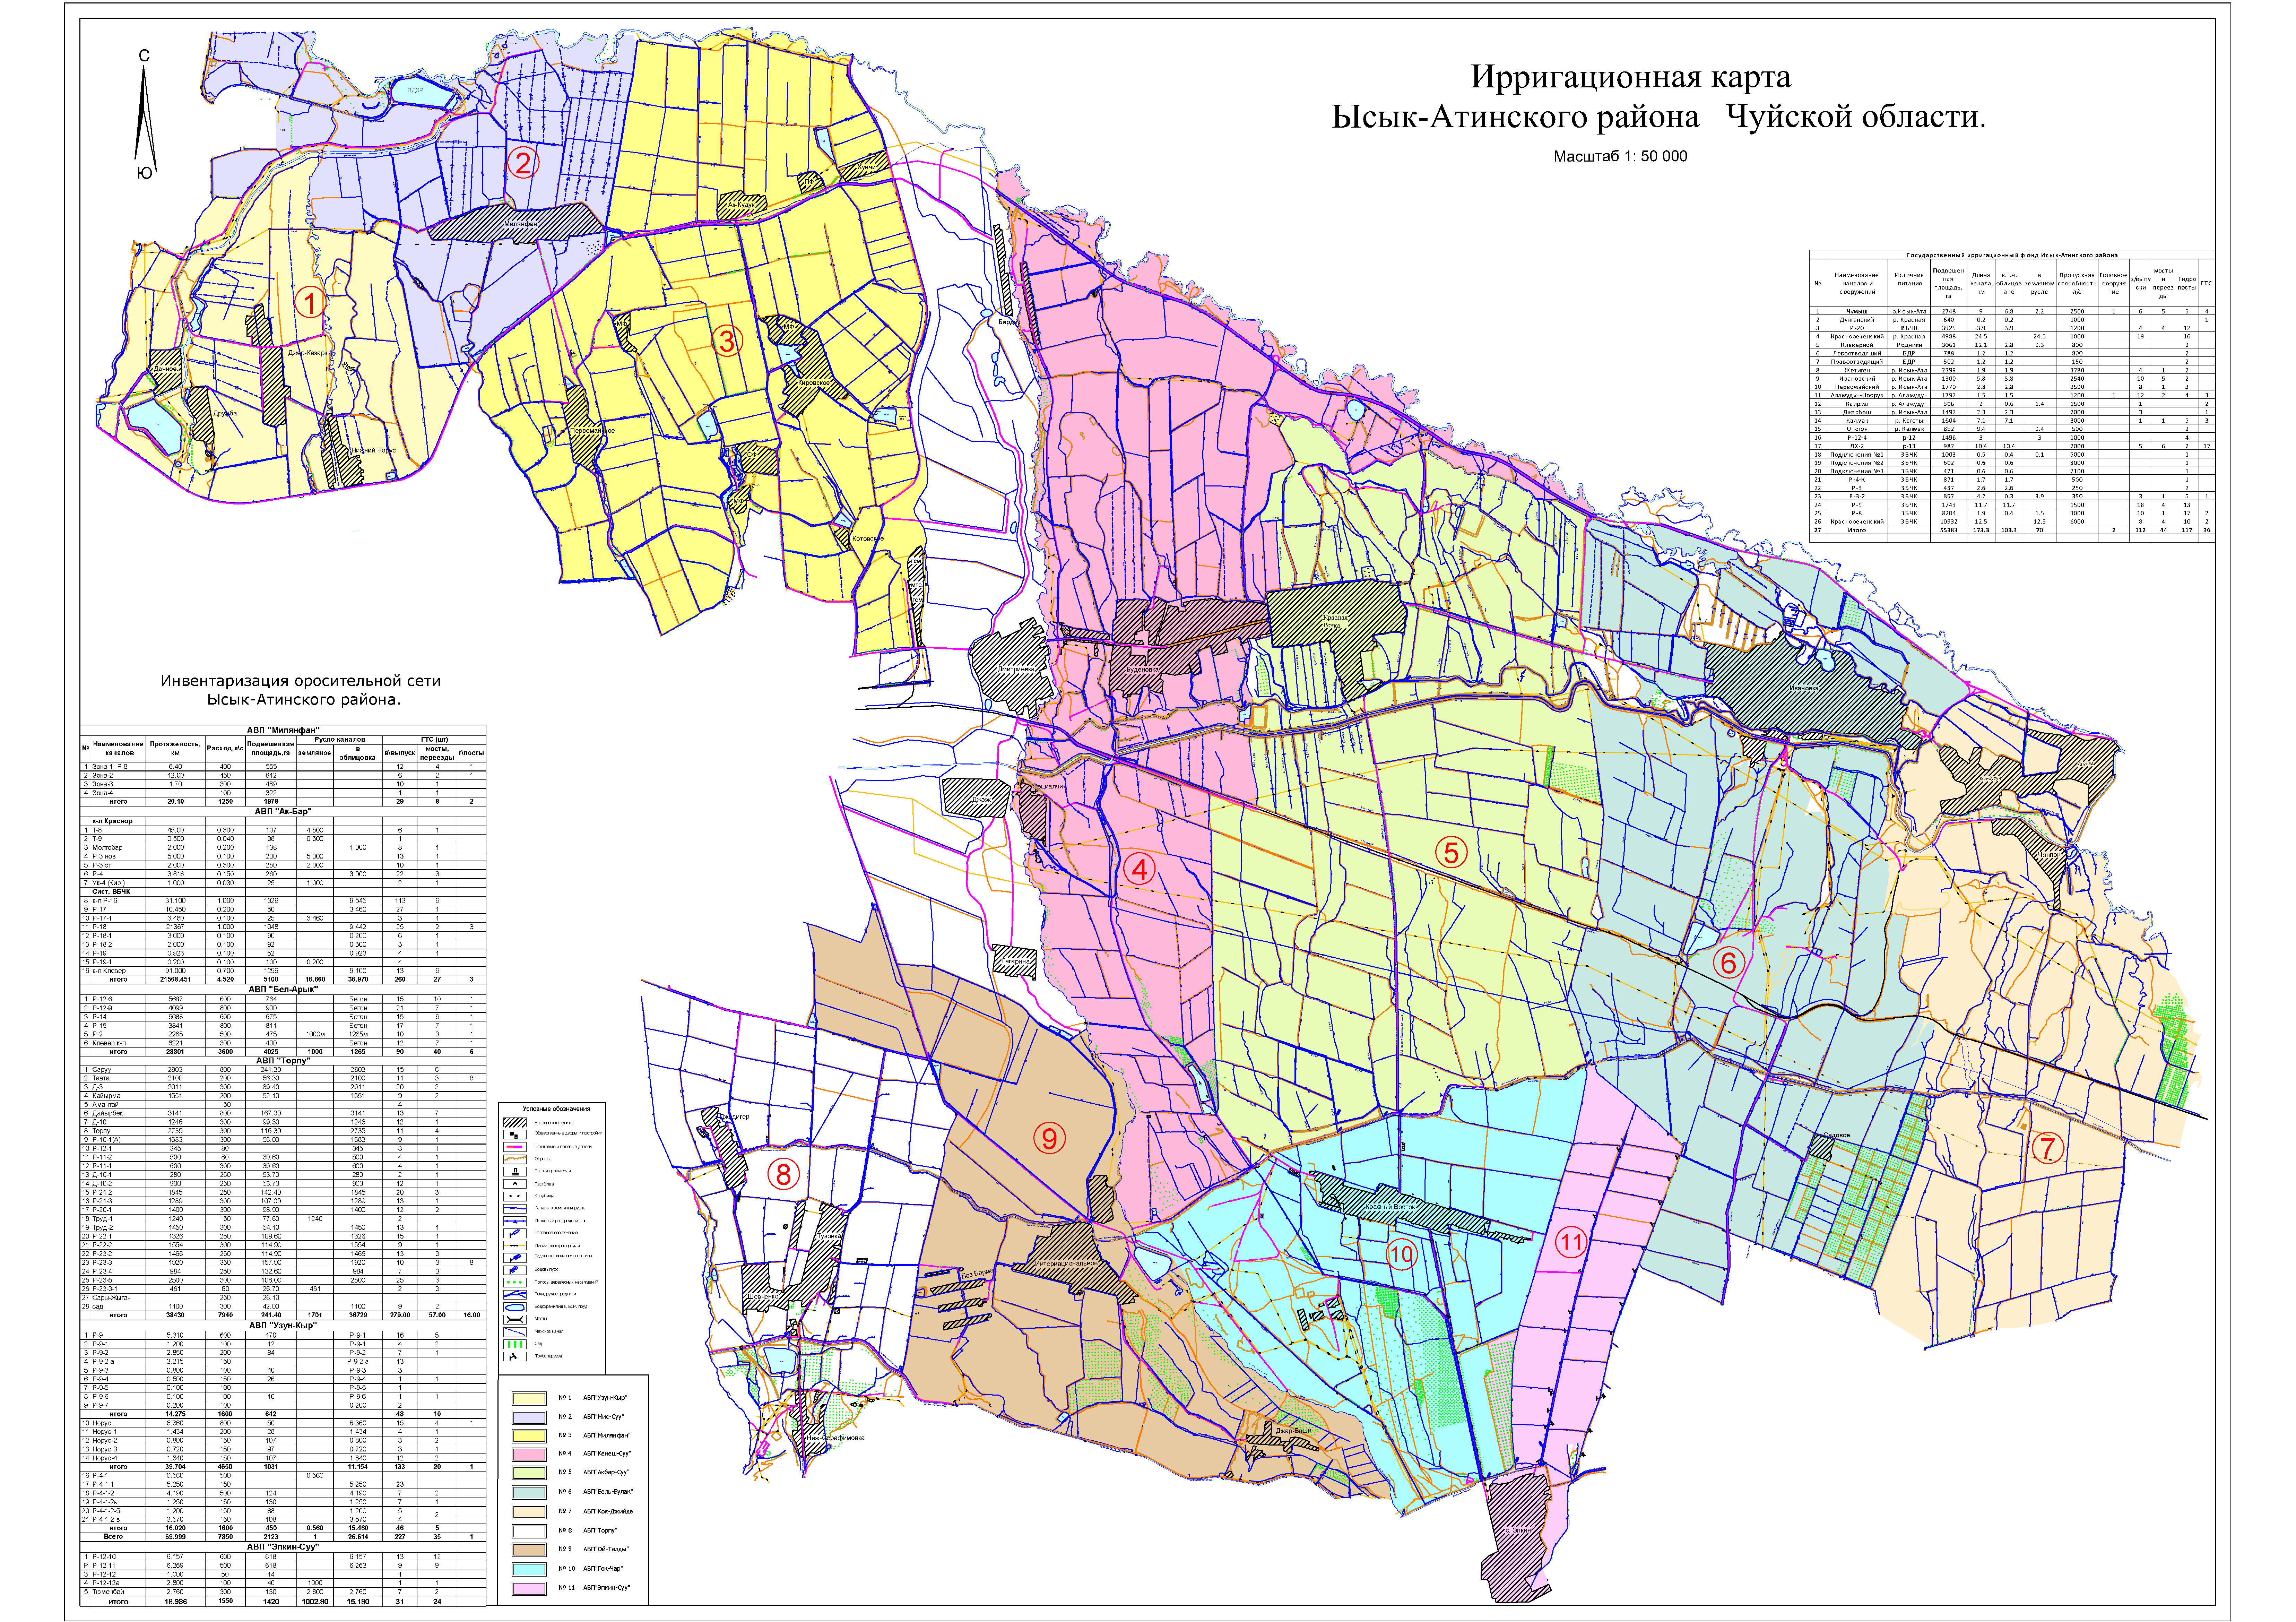Click 'Инвентаризация оросительной сети' heading
This screenshot has height=1622, width=2296.
(x=301, y=681)
